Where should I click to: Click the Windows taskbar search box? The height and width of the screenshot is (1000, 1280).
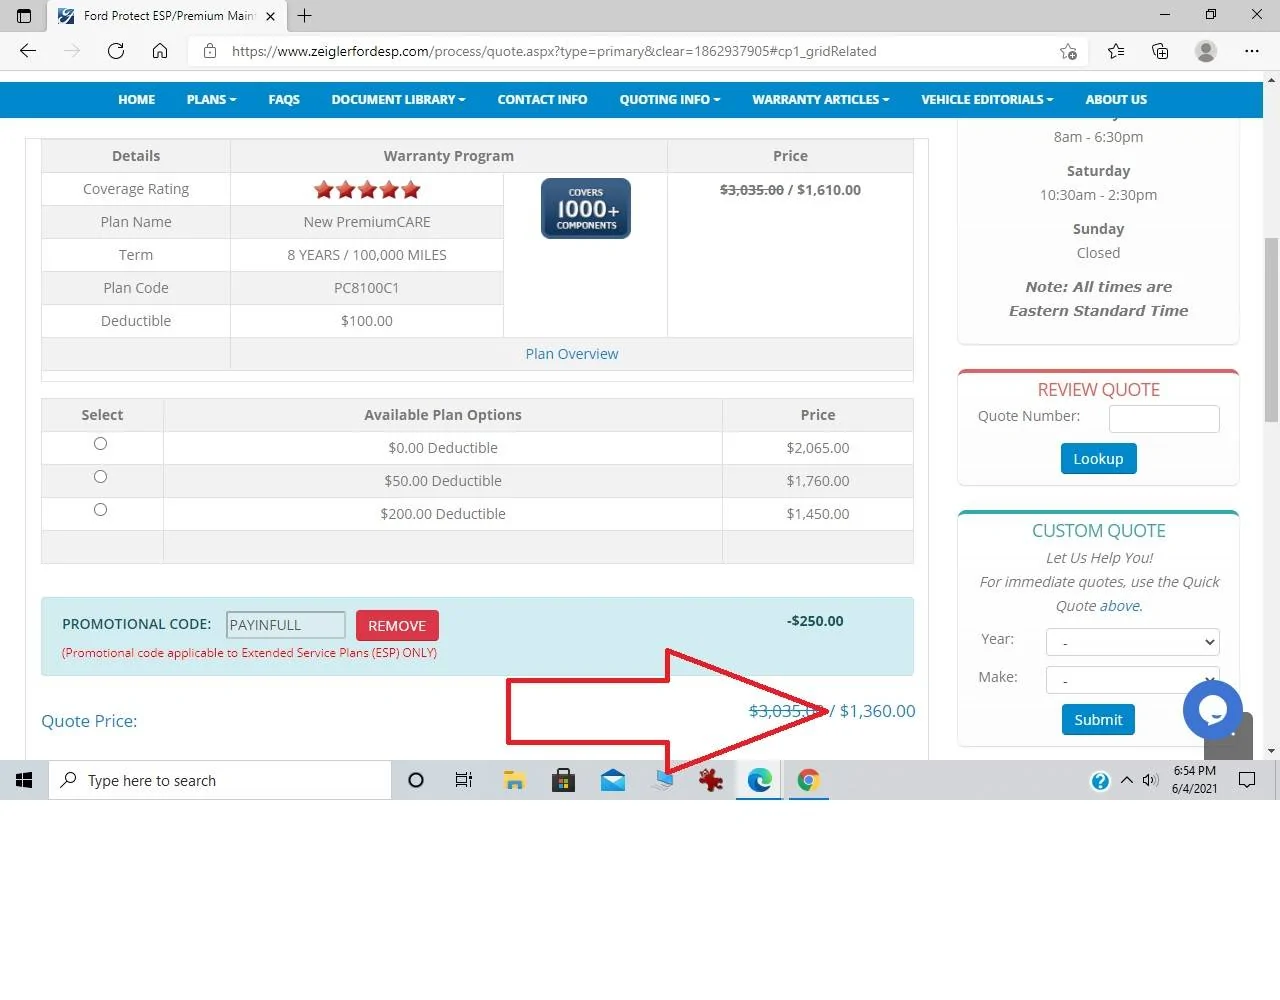(220, 780)
